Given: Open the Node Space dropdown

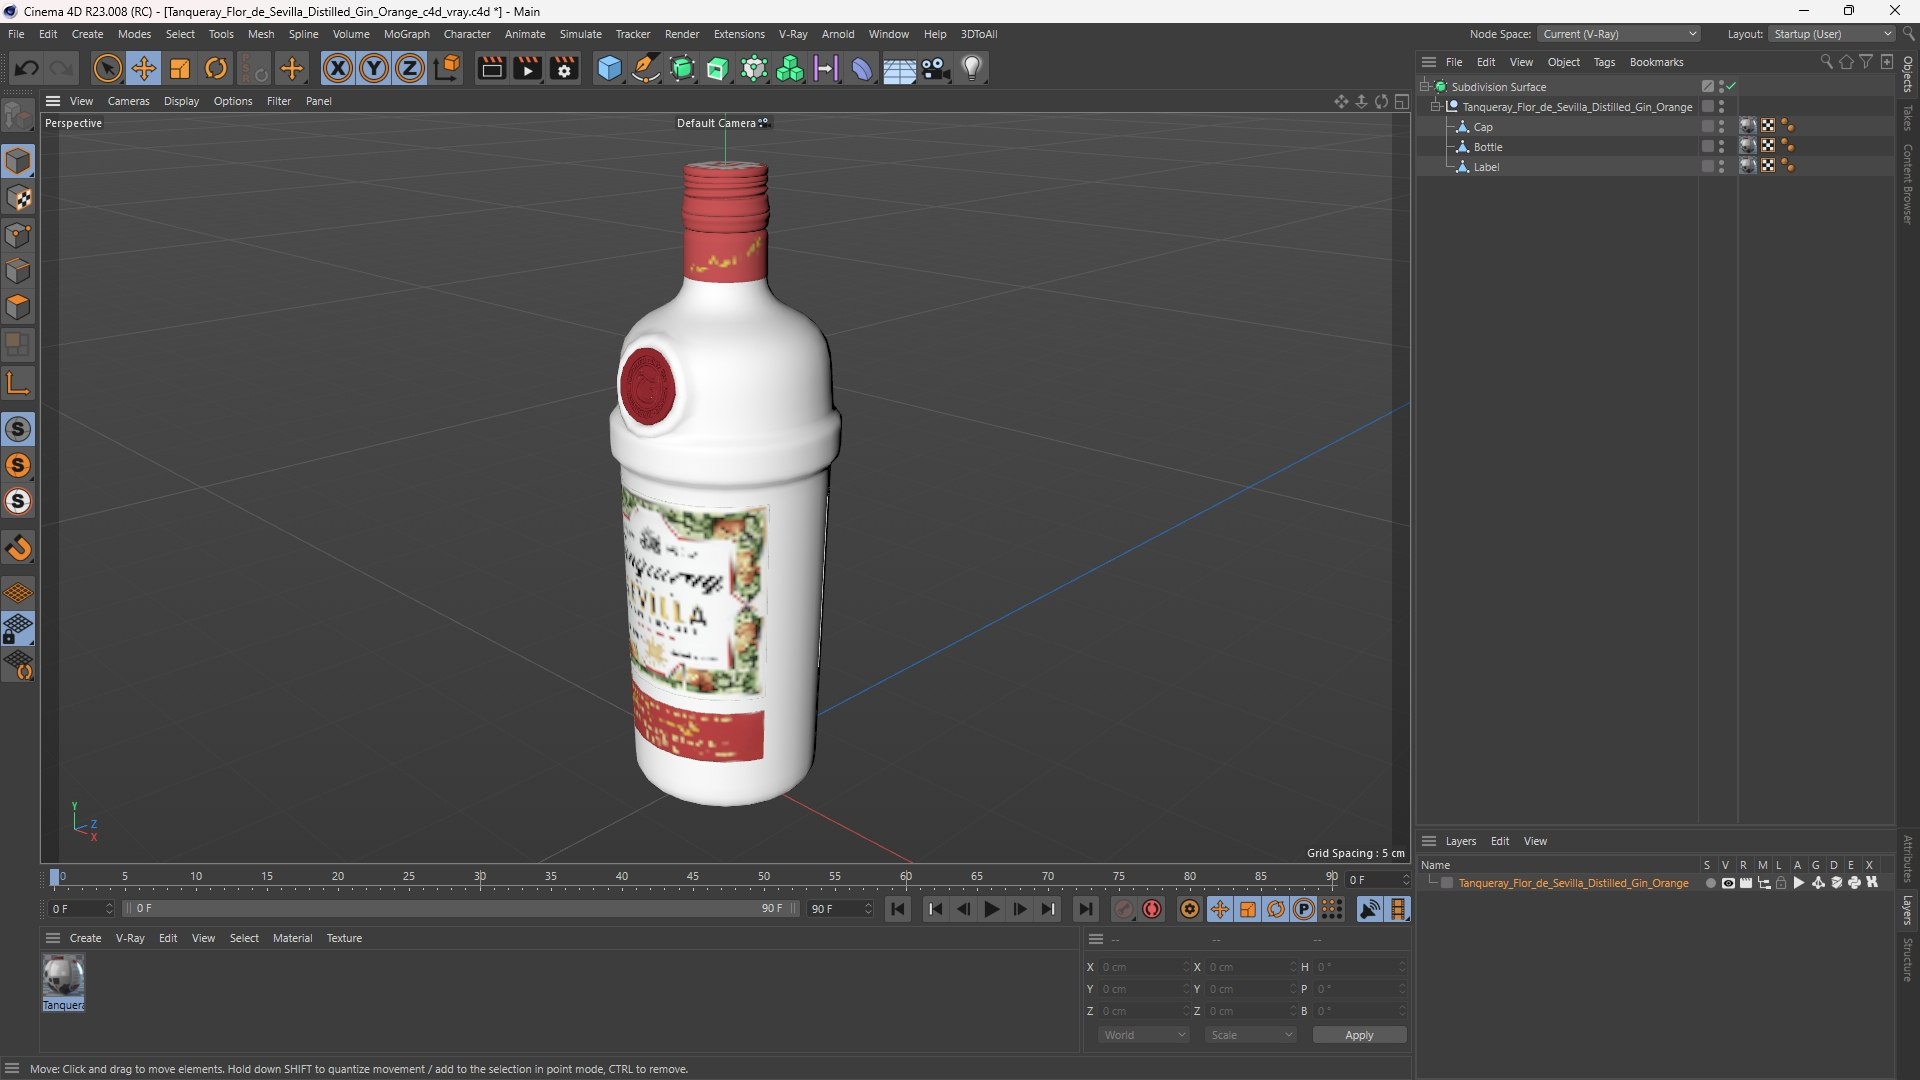Looking at the screenshot, I should point(1618,34).
